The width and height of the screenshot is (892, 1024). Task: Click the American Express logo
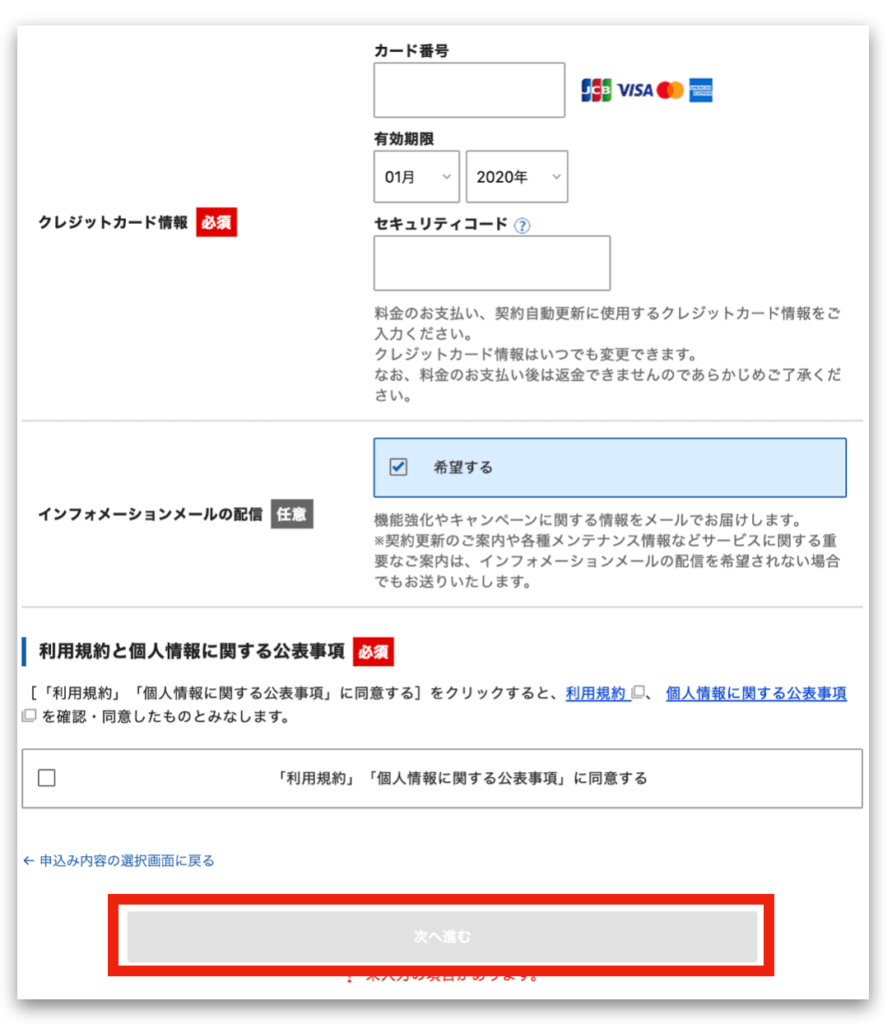701,90
